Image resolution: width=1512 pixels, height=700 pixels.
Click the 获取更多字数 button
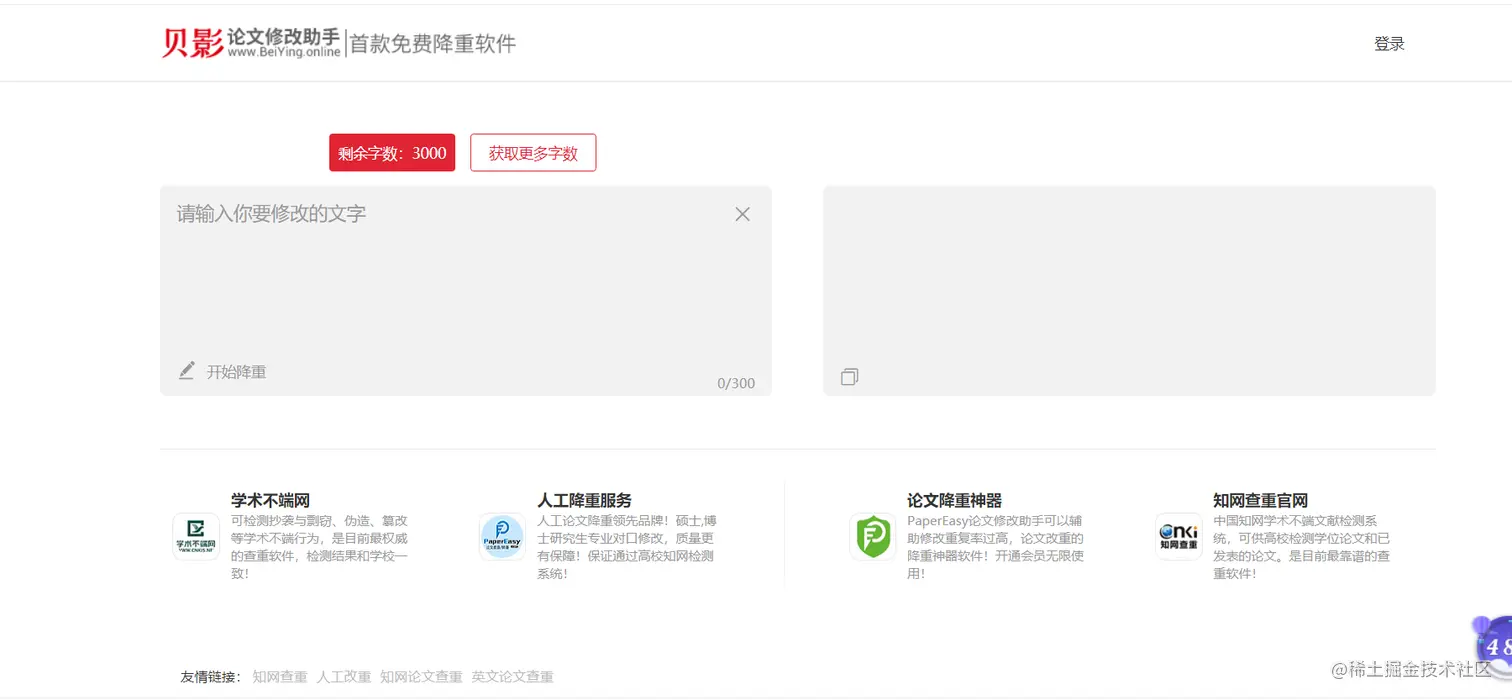(x=533, y=153)
